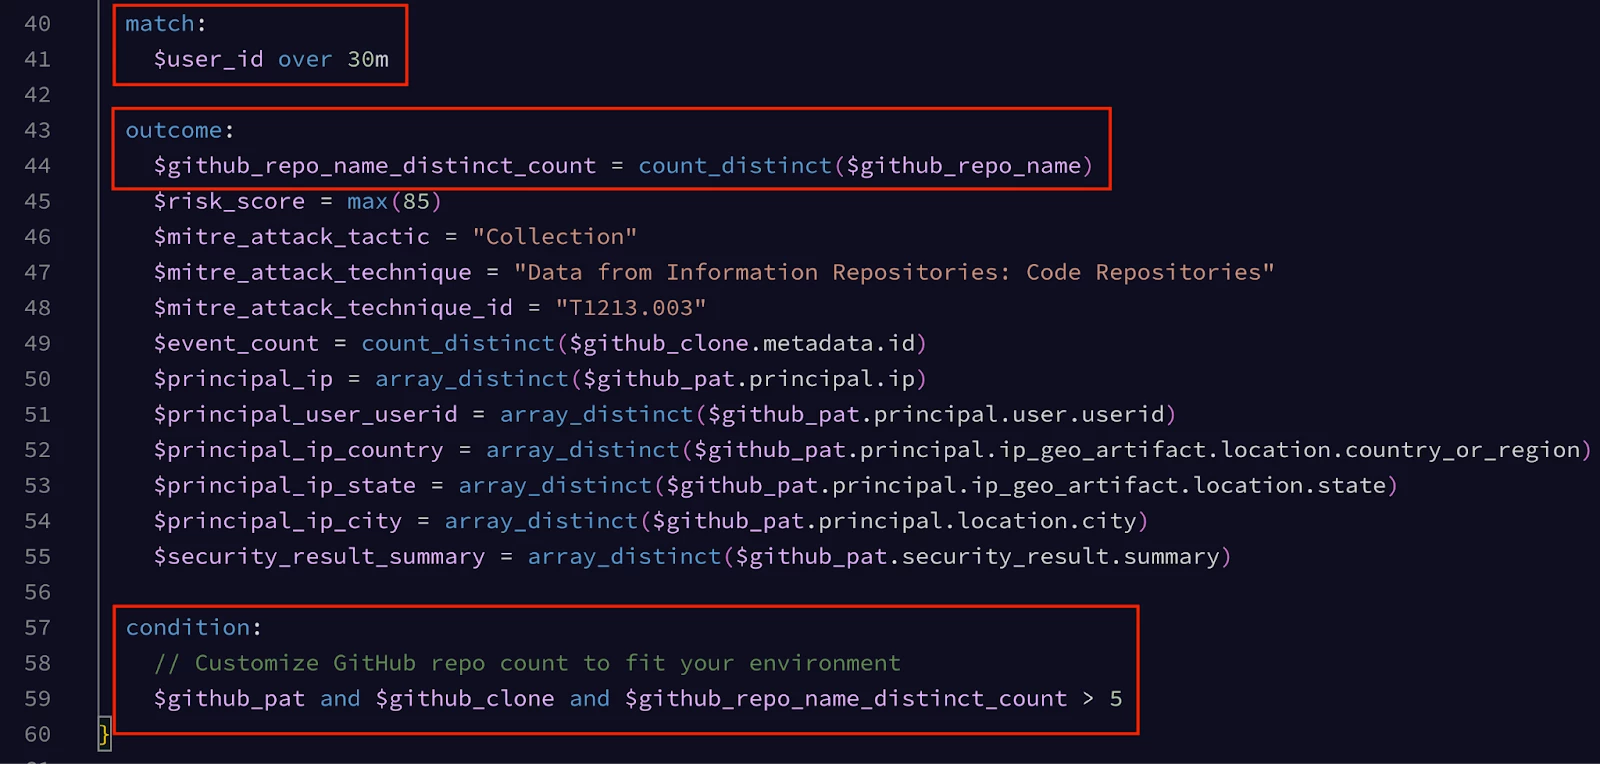This screenshot has height=764, width=1600.
Task: Click "Data from Information Repositories: Code Repositories" string
Action: (894, 273)
